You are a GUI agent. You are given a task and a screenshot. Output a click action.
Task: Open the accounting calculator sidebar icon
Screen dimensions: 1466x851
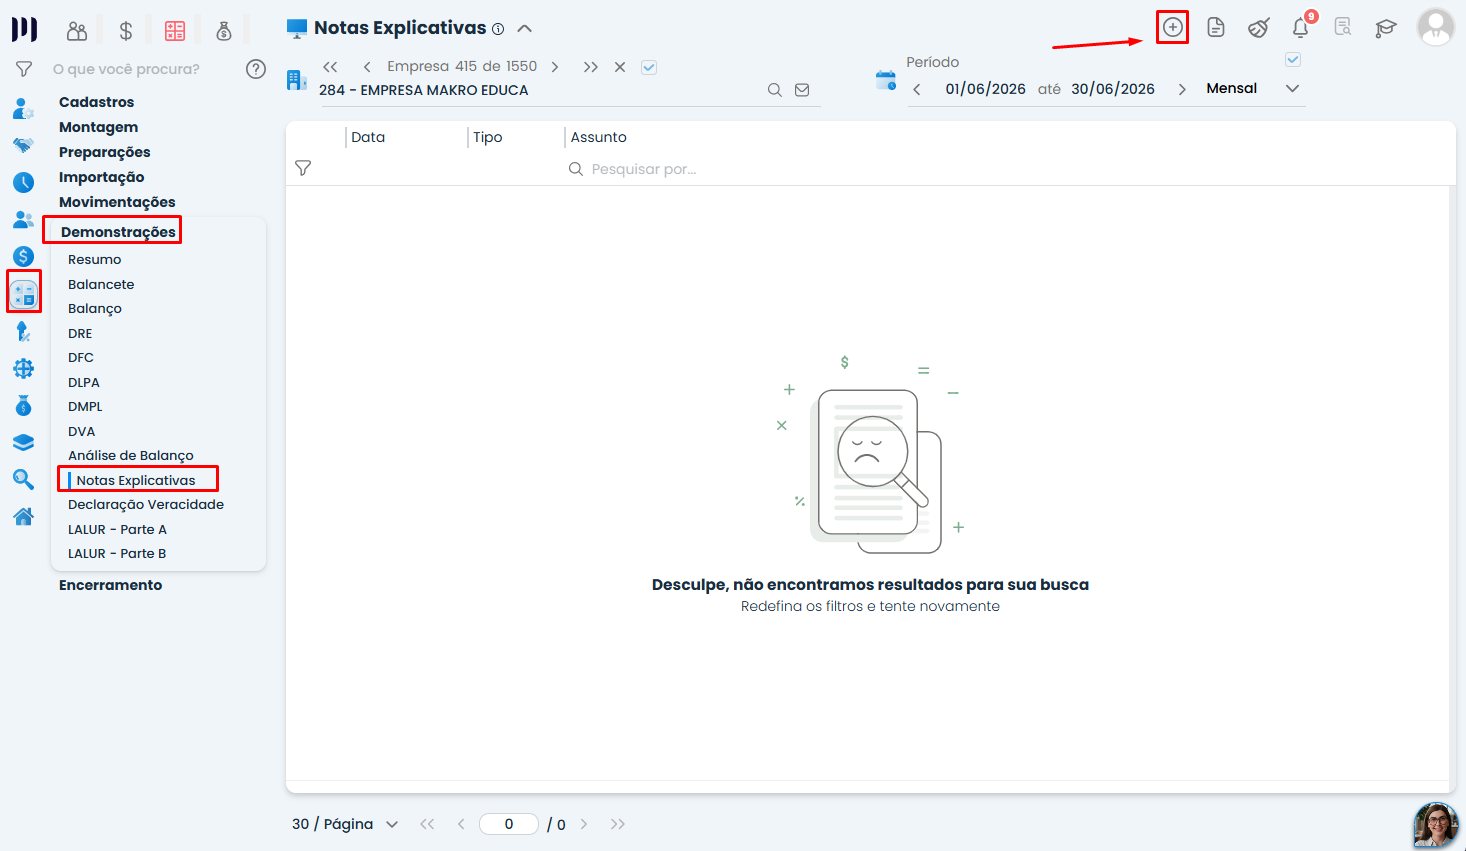[x=24, y=293]
